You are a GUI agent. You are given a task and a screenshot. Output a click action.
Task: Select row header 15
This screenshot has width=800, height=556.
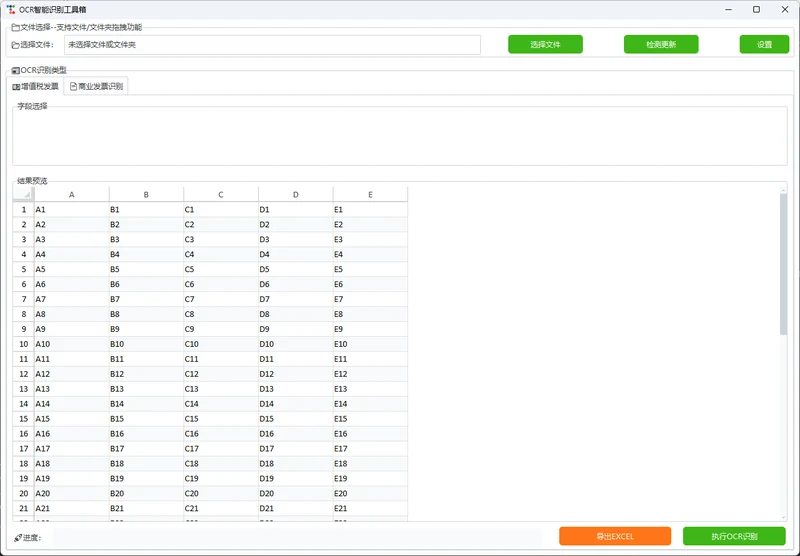click(23, 419)
